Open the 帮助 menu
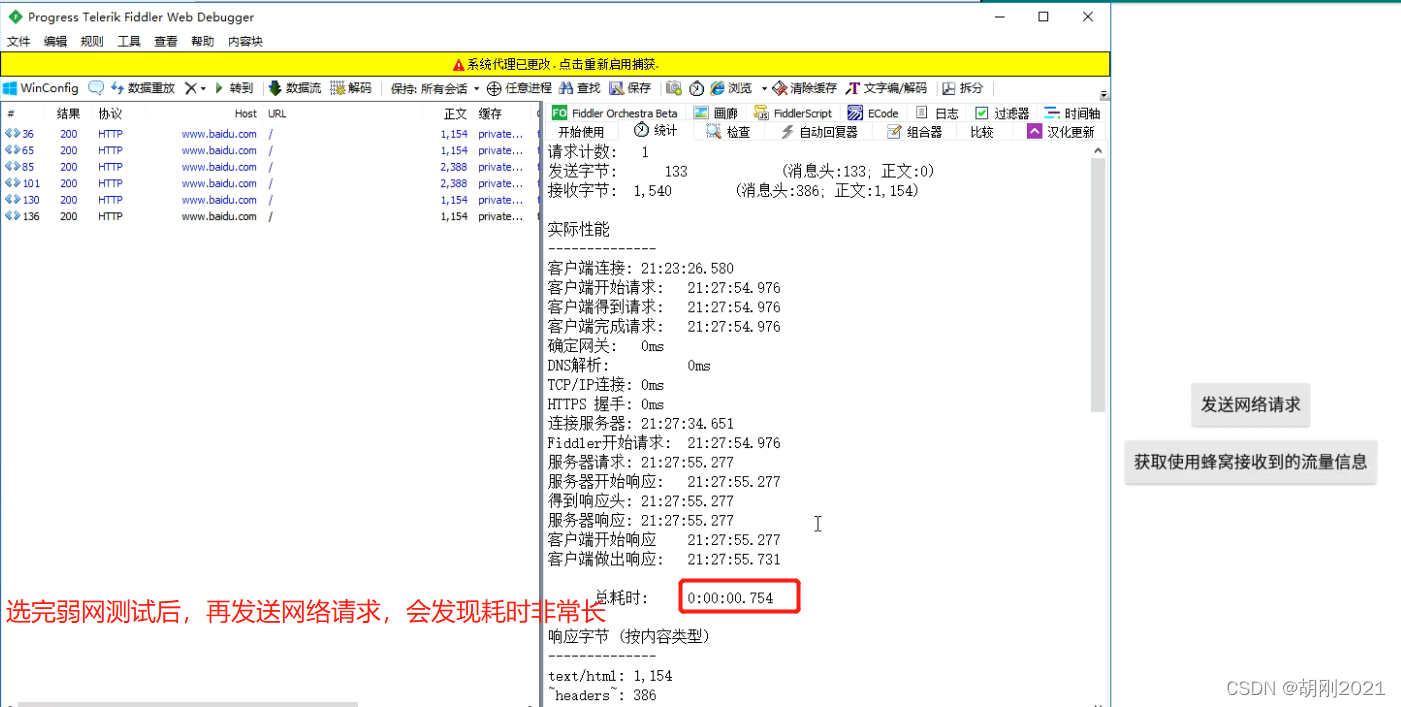The height and width of the screenshot is (707, 1401). tap(202, 41)
